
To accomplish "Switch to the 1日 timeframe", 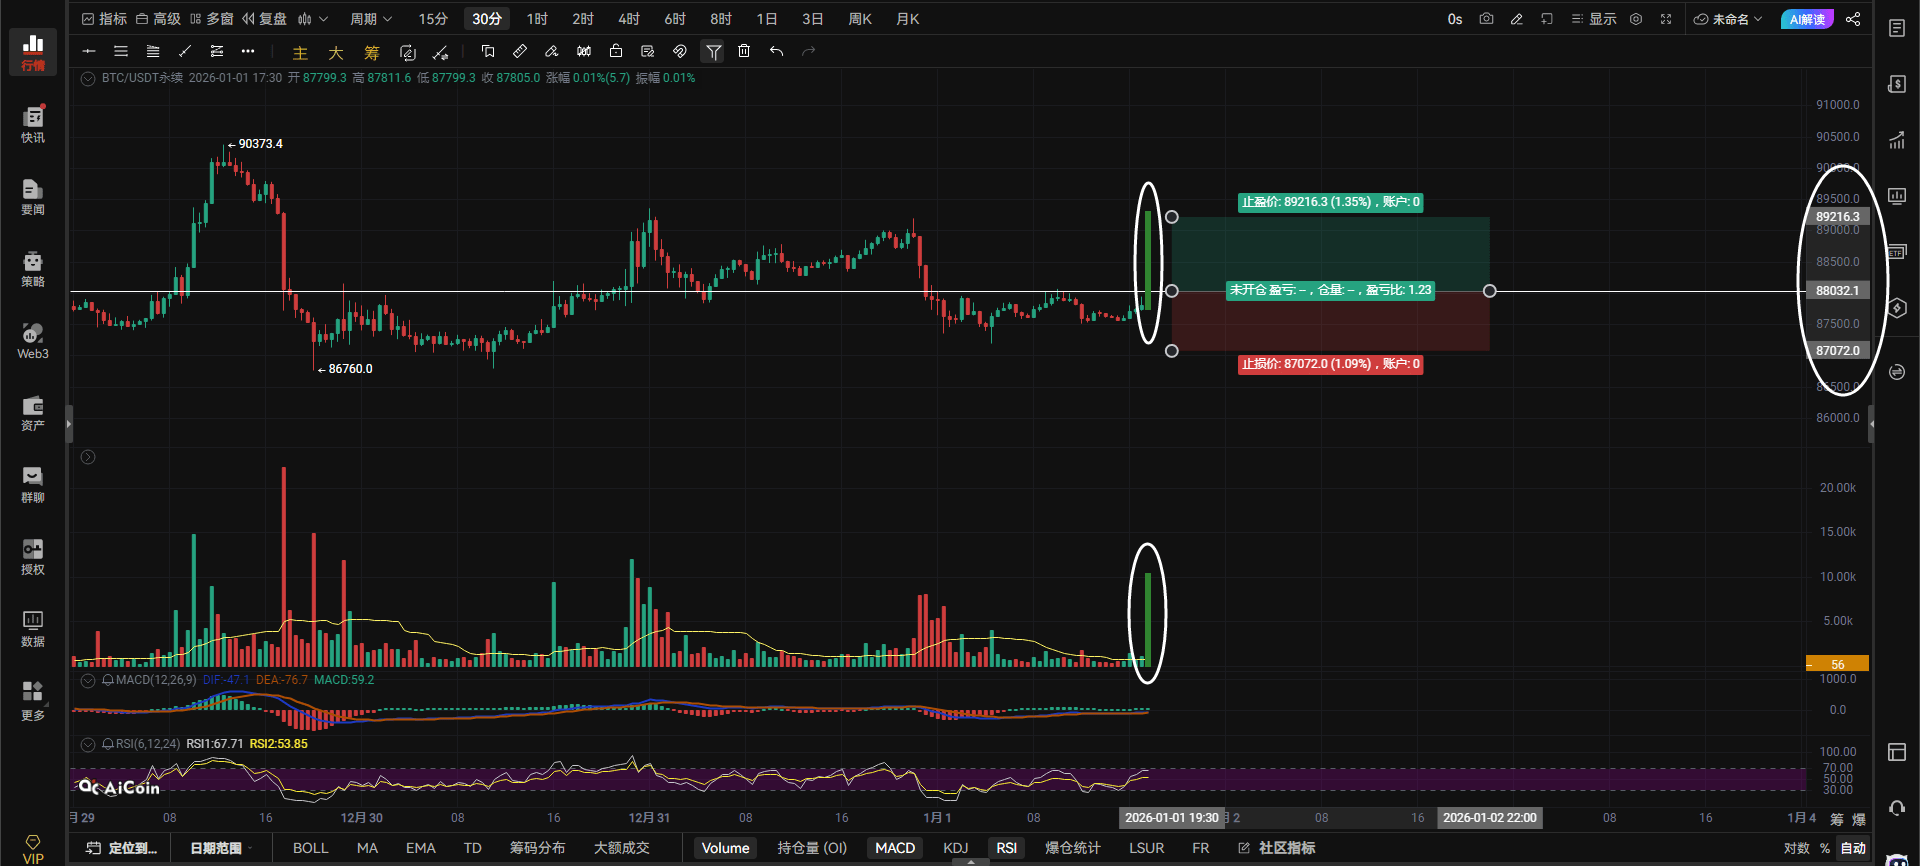I will coord(766,19).
